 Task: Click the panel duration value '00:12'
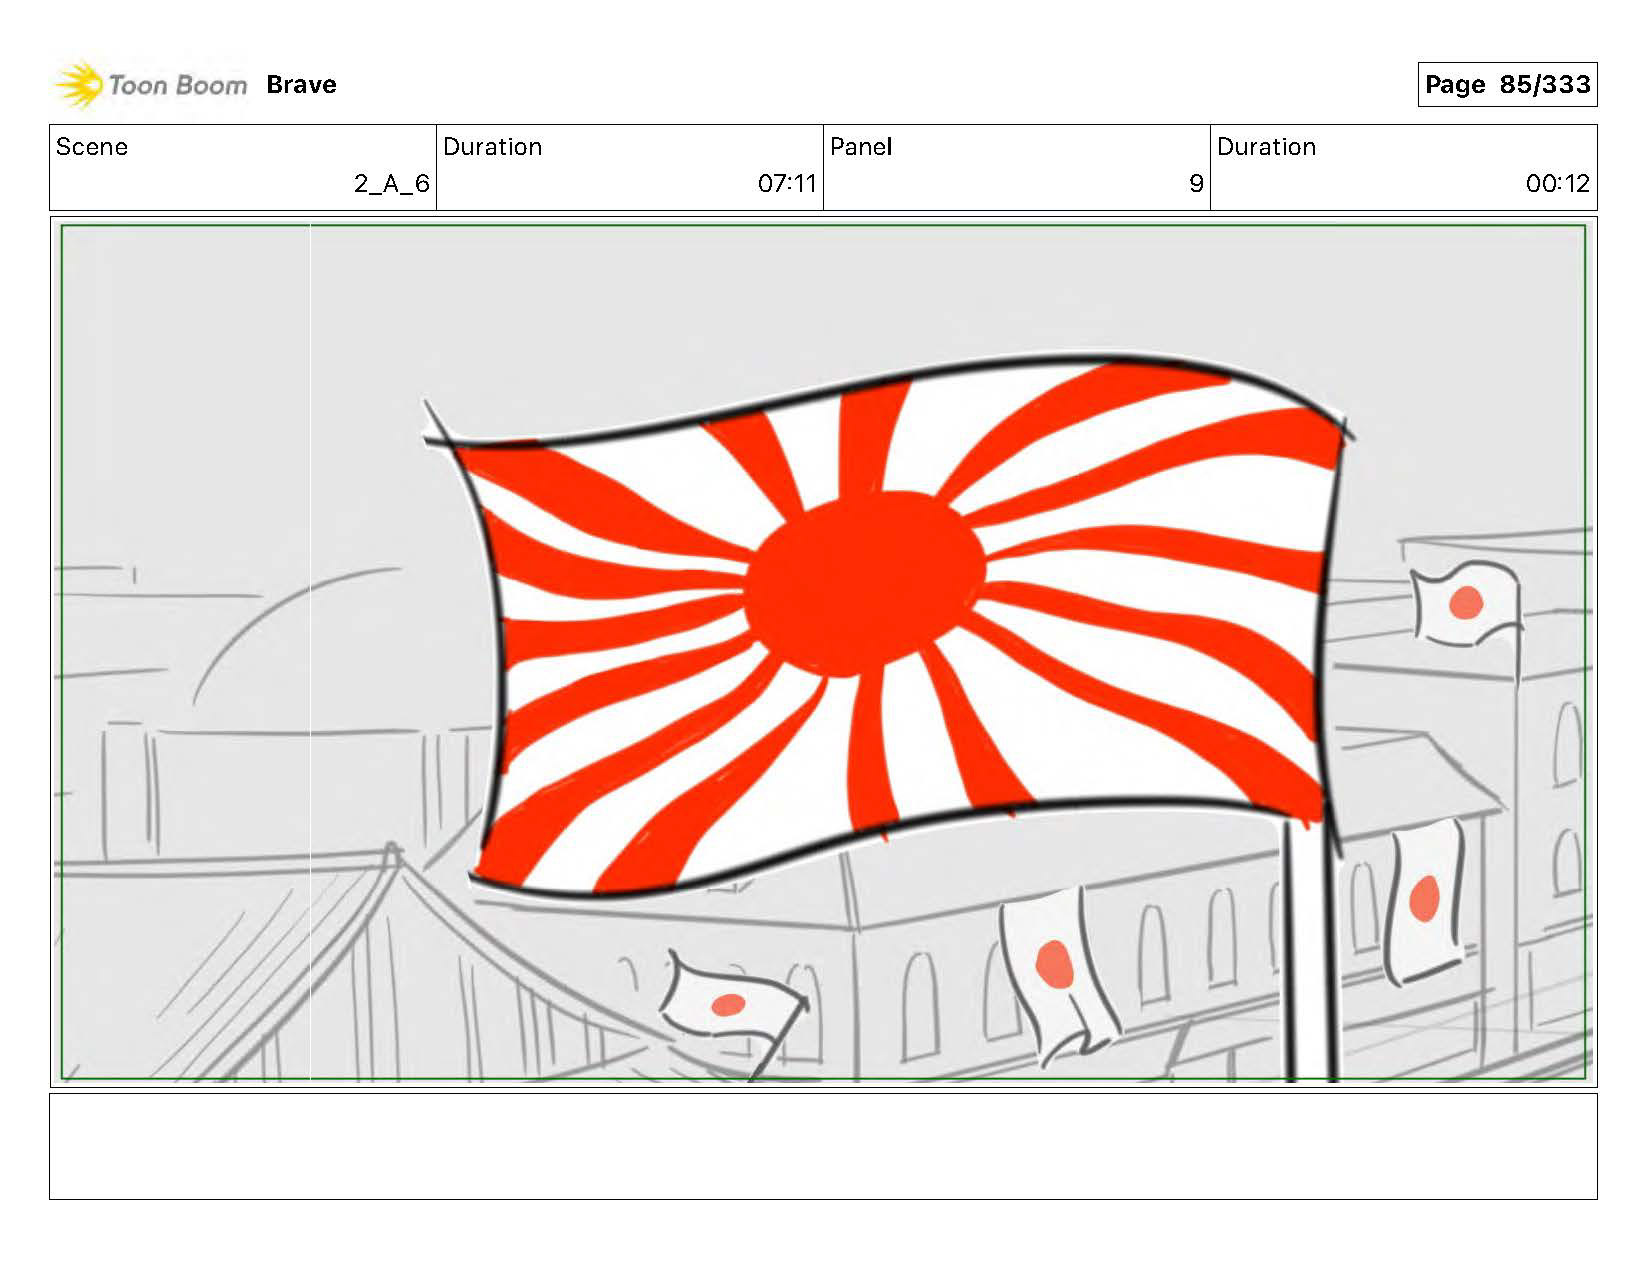1558,184
